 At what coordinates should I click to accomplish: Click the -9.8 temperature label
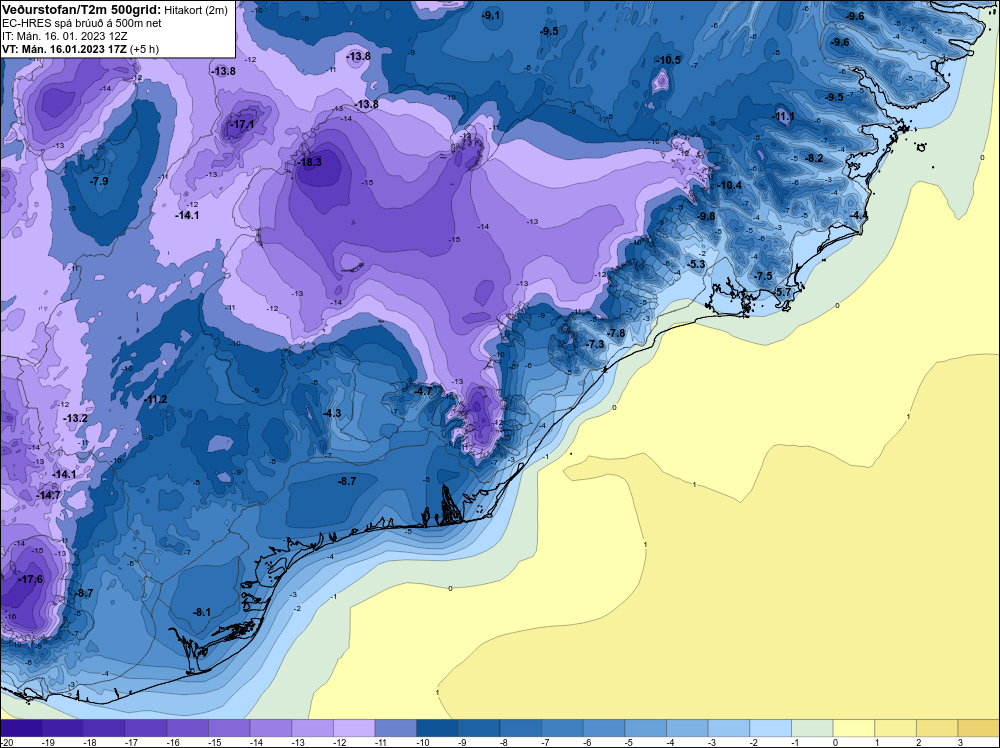(x=706, y=216)
